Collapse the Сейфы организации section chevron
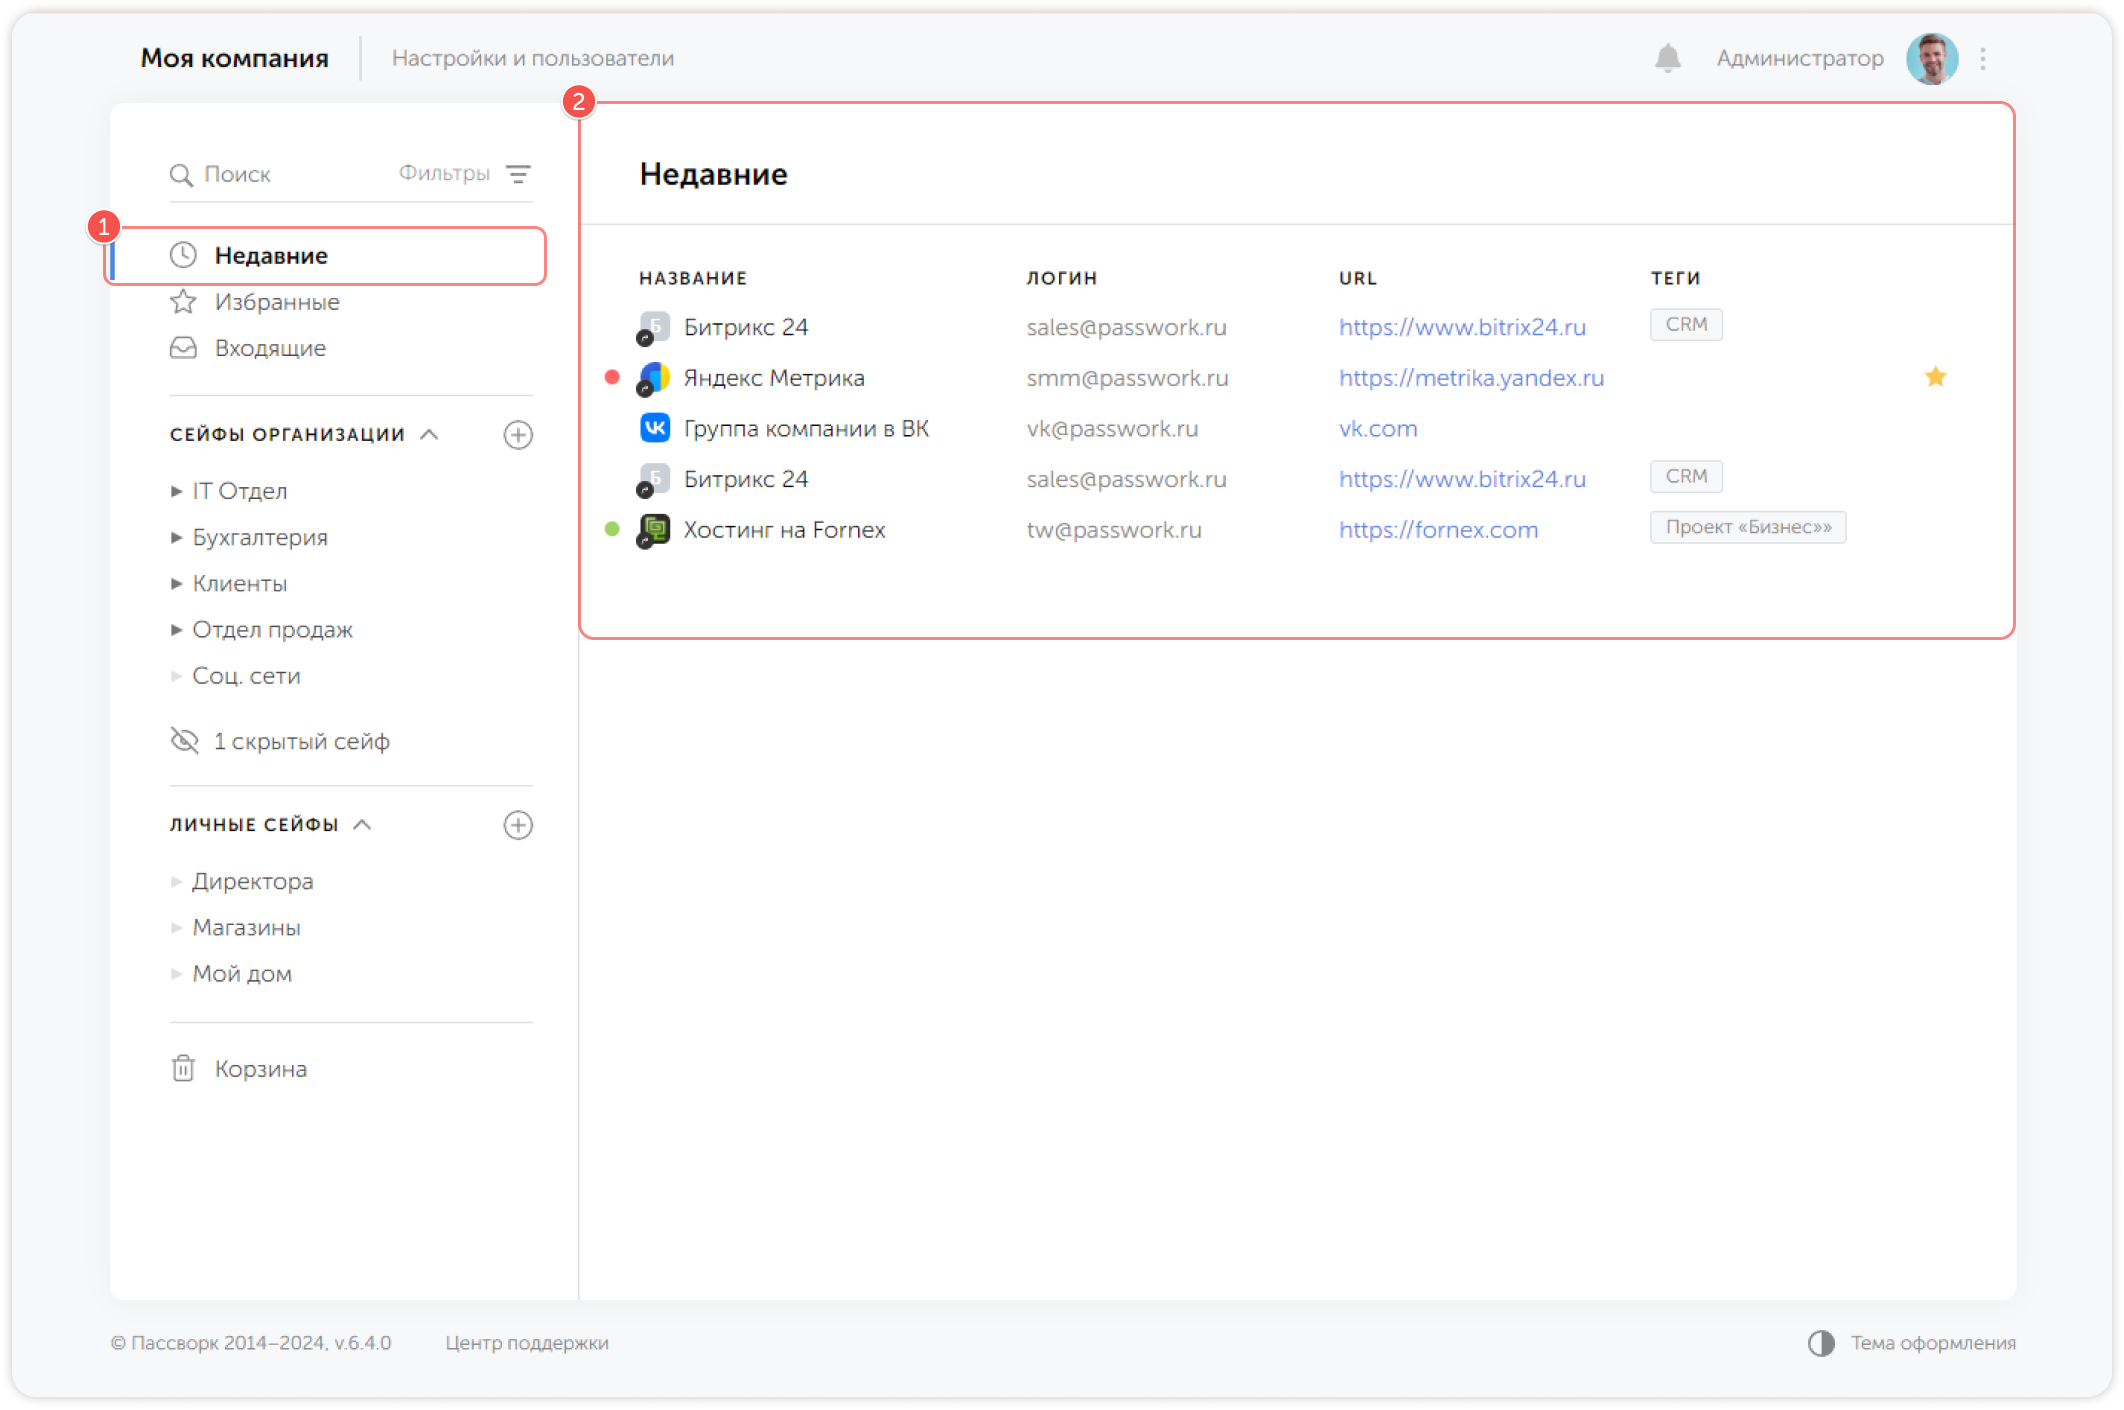 point(430,435)
